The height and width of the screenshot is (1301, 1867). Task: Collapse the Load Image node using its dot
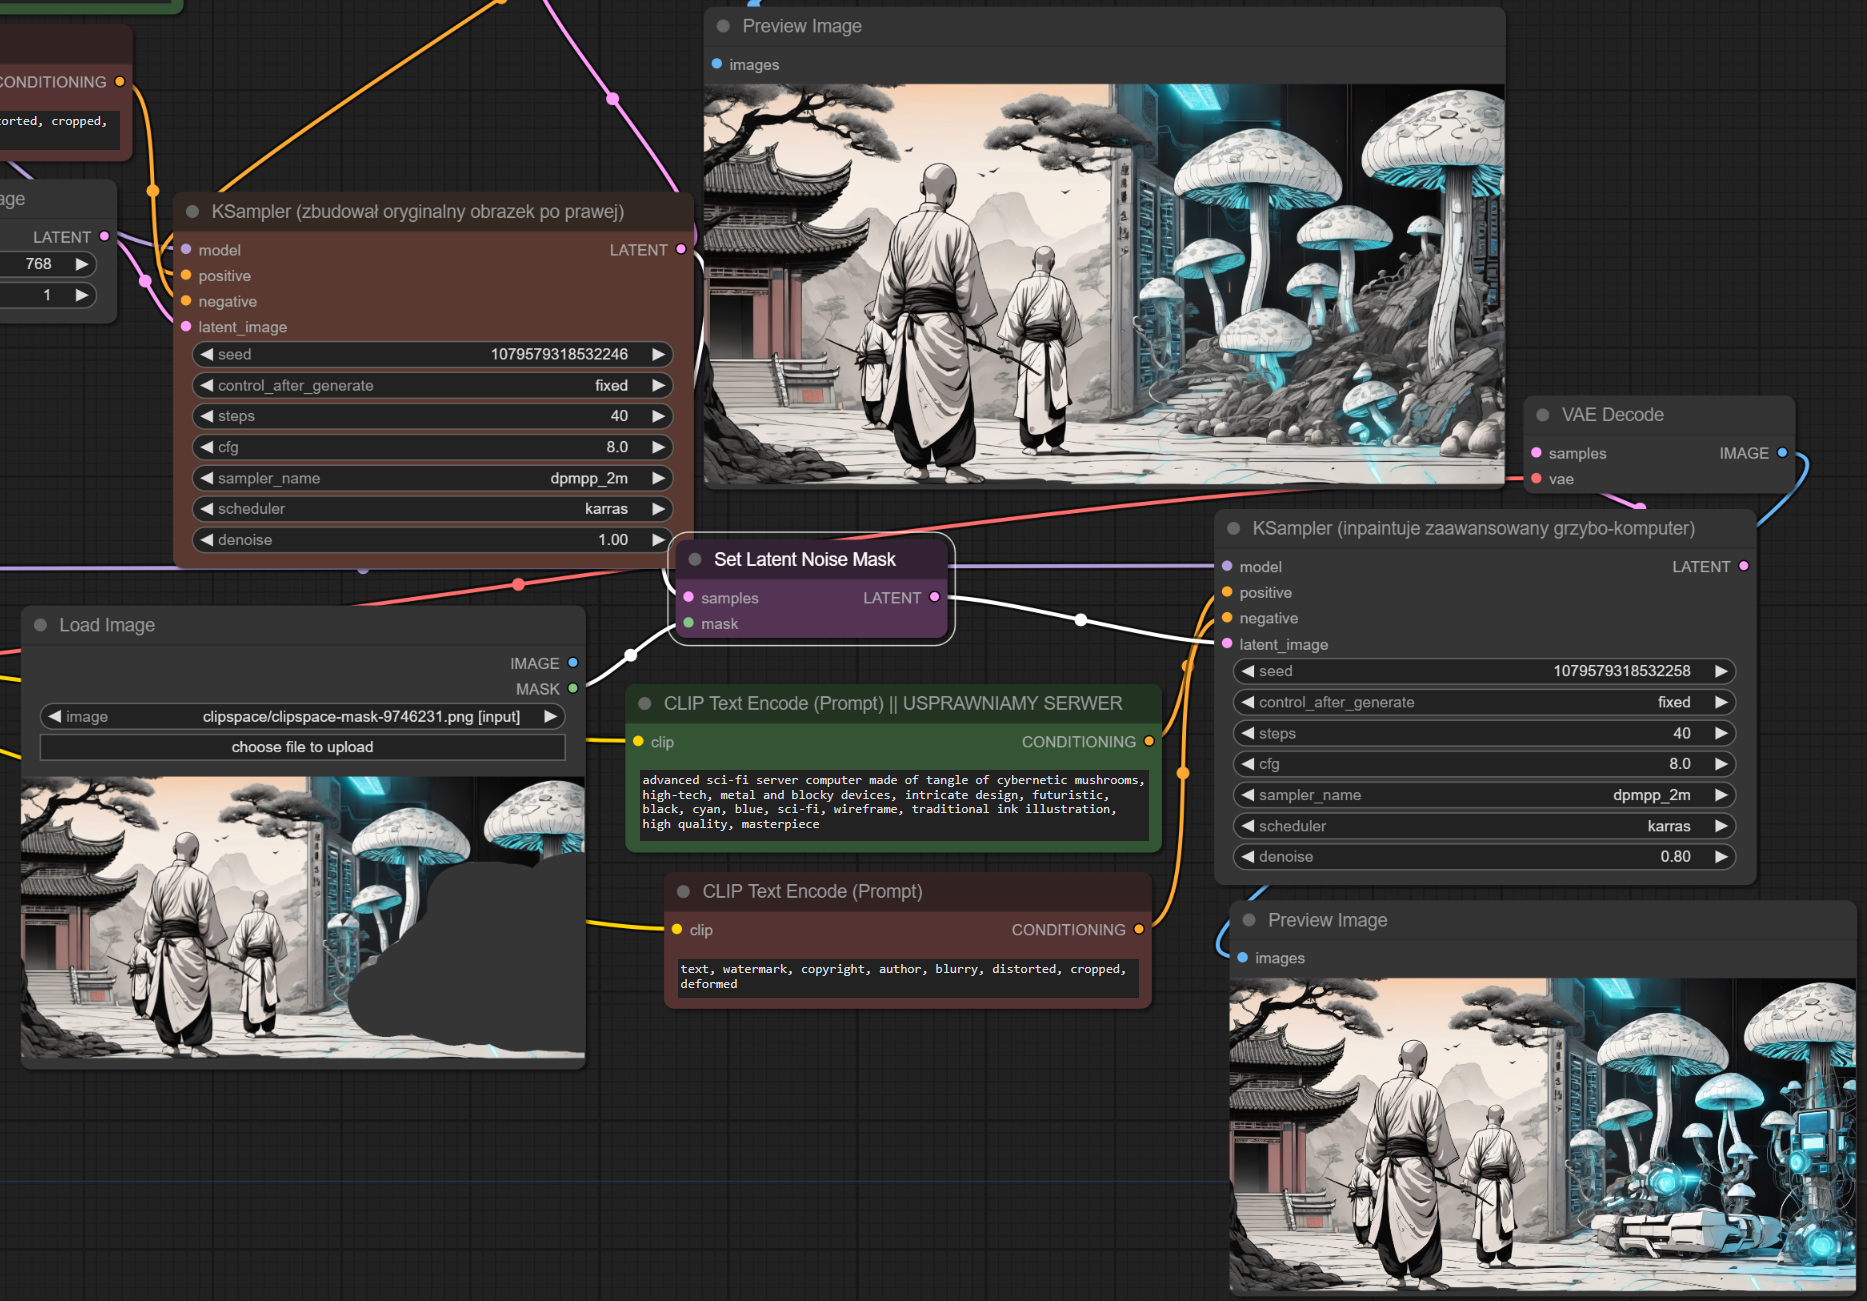pos(41,625)
